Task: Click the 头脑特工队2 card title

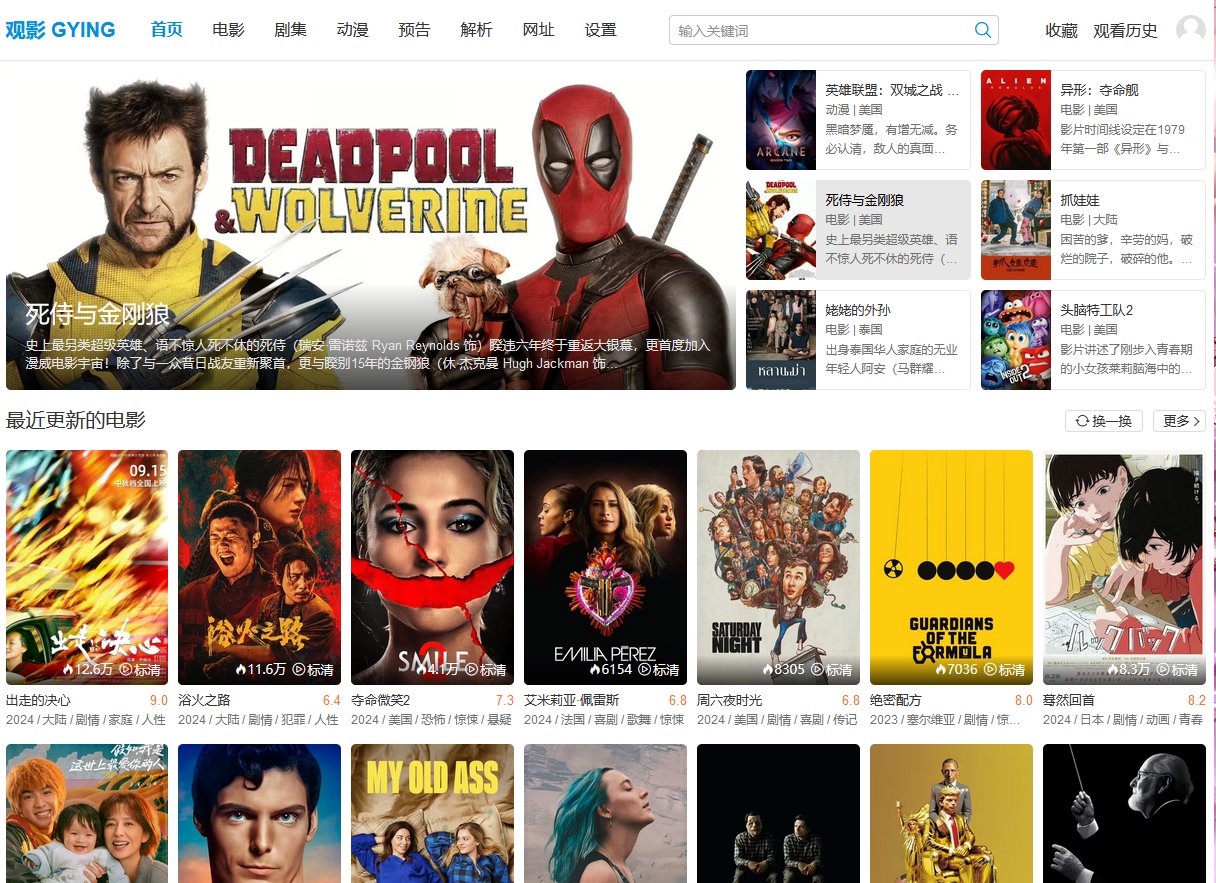Action: point(1097,310)
